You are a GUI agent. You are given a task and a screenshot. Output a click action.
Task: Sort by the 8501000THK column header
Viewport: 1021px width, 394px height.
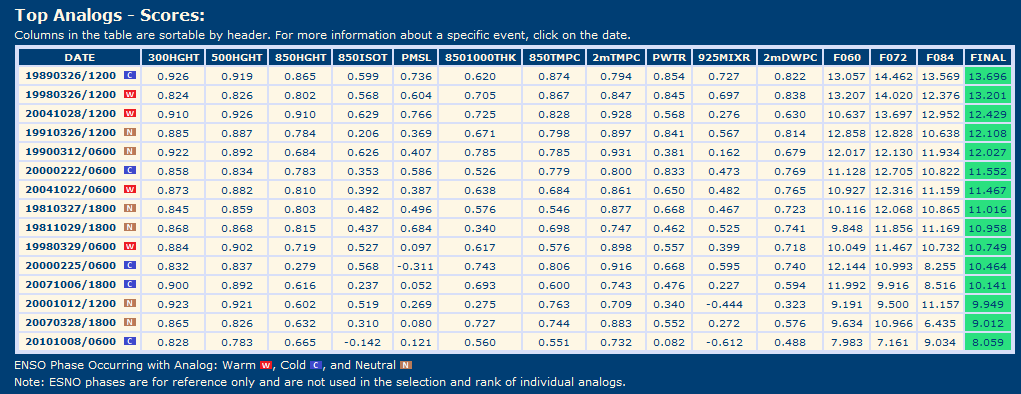480,57
